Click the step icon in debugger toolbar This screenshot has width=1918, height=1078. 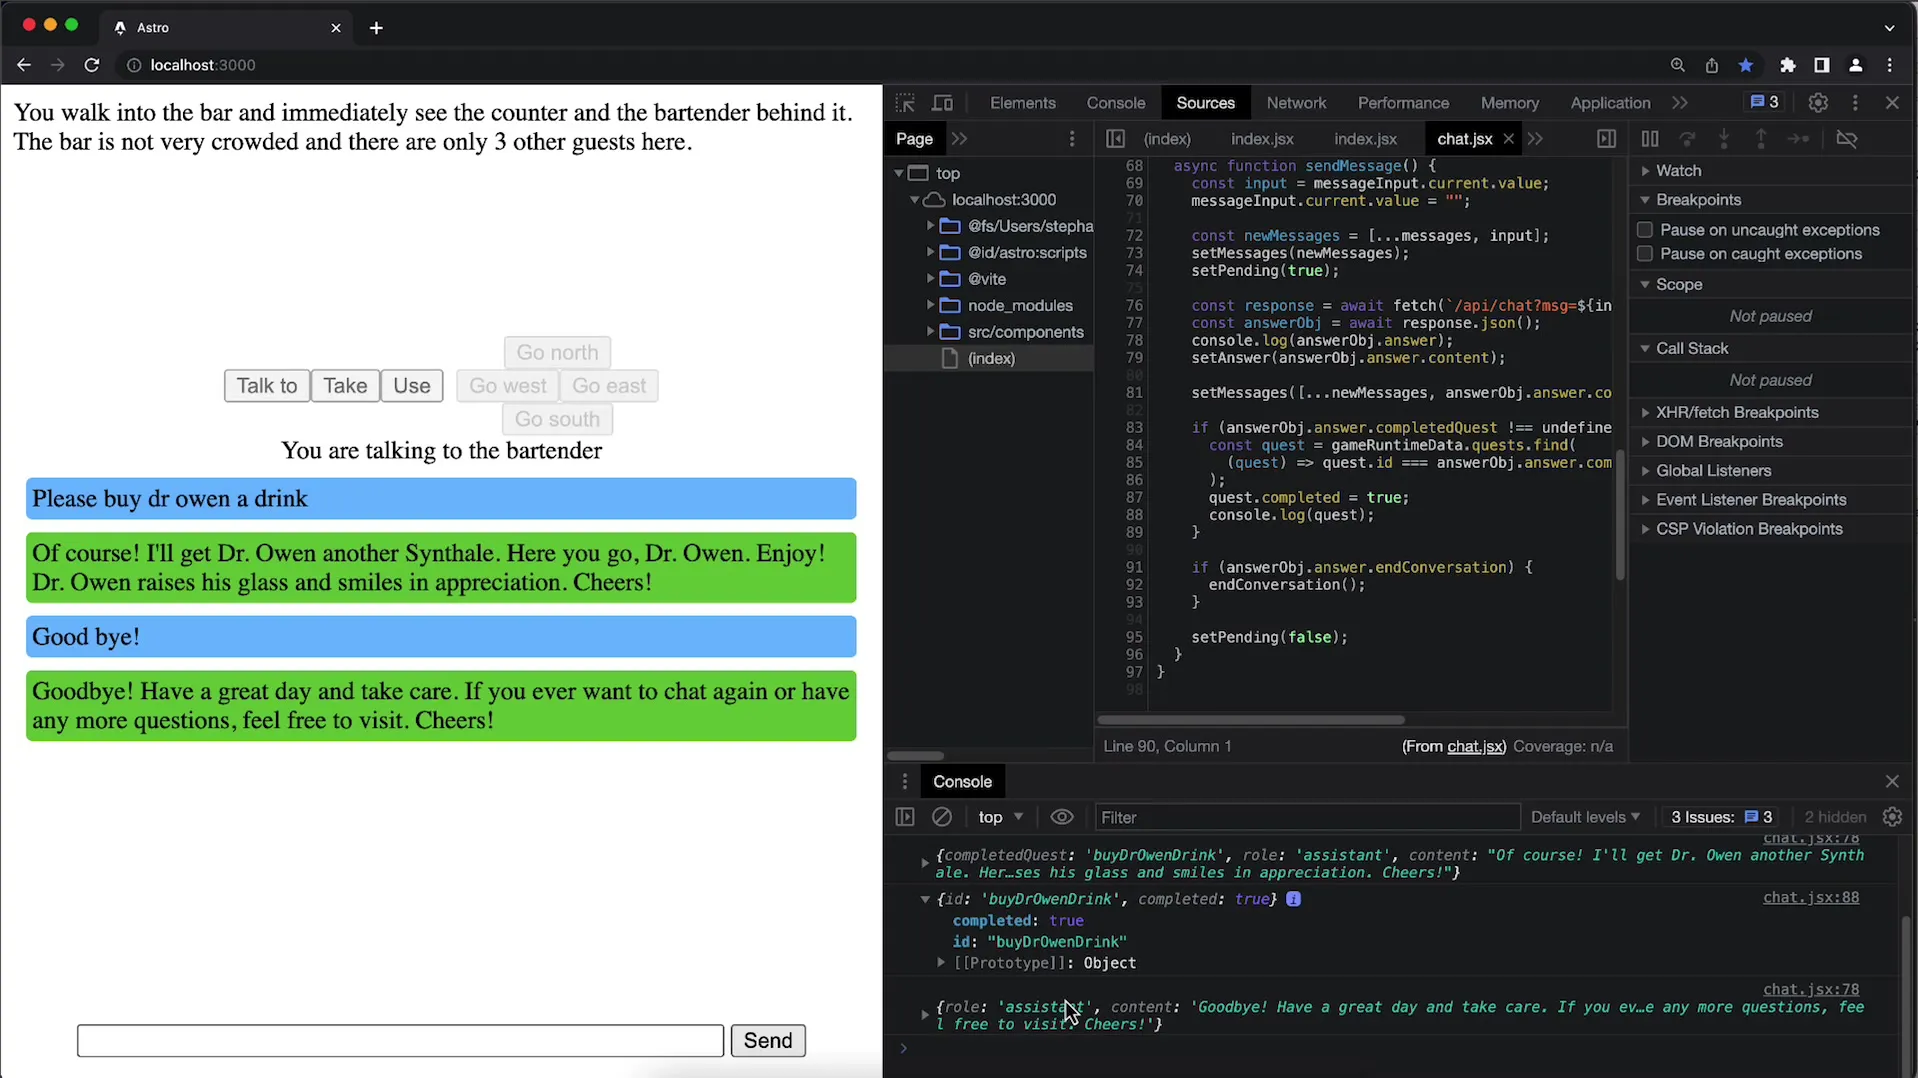[1798, 139]
